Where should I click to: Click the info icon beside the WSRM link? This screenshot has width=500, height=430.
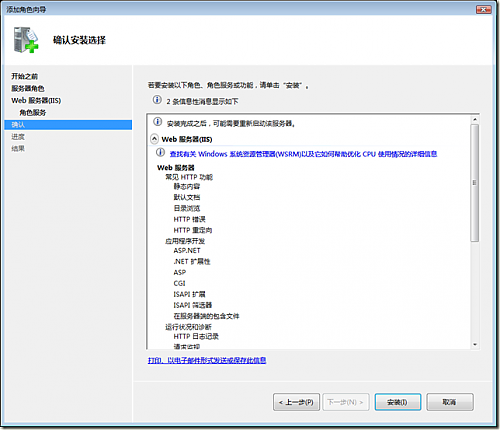click(160, 152)
